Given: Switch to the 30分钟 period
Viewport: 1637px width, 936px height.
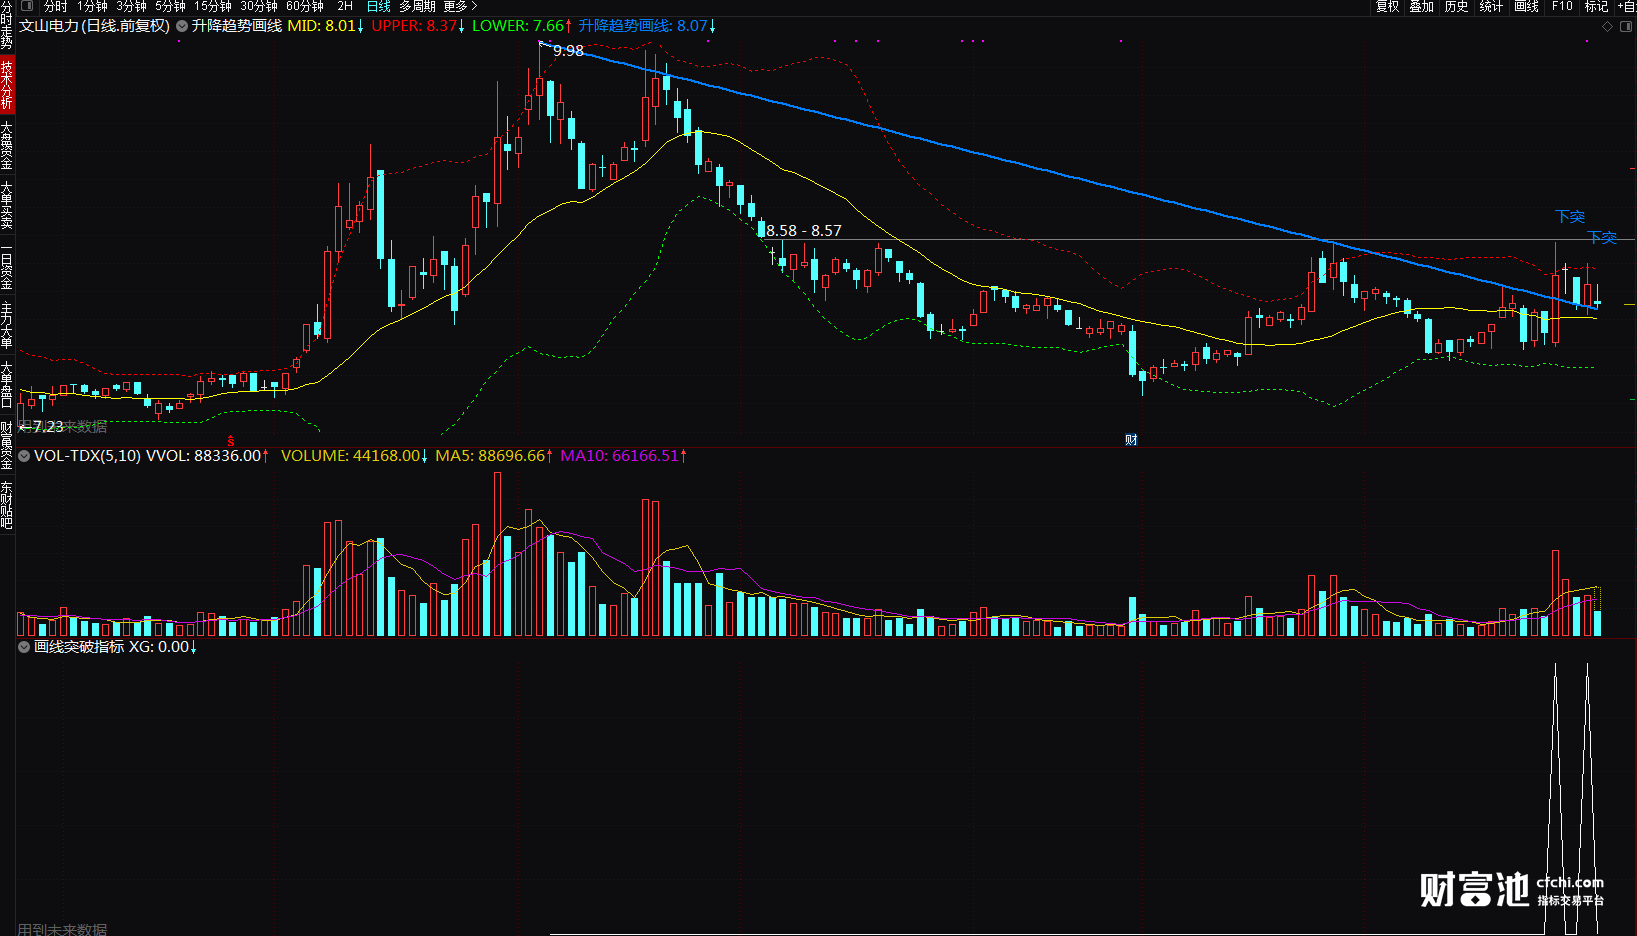Looking at the screenshot, I should click(259, 6).
